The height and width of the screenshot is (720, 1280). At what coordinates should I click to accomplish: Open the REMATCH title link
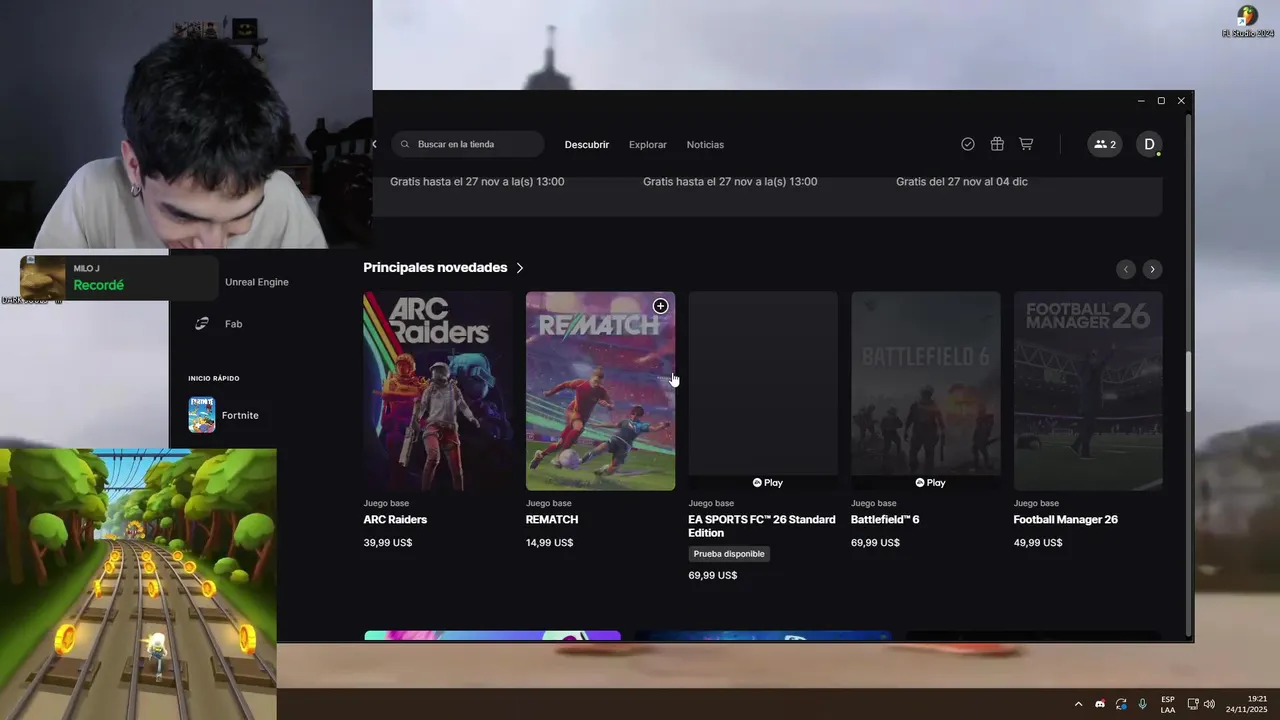552,520
